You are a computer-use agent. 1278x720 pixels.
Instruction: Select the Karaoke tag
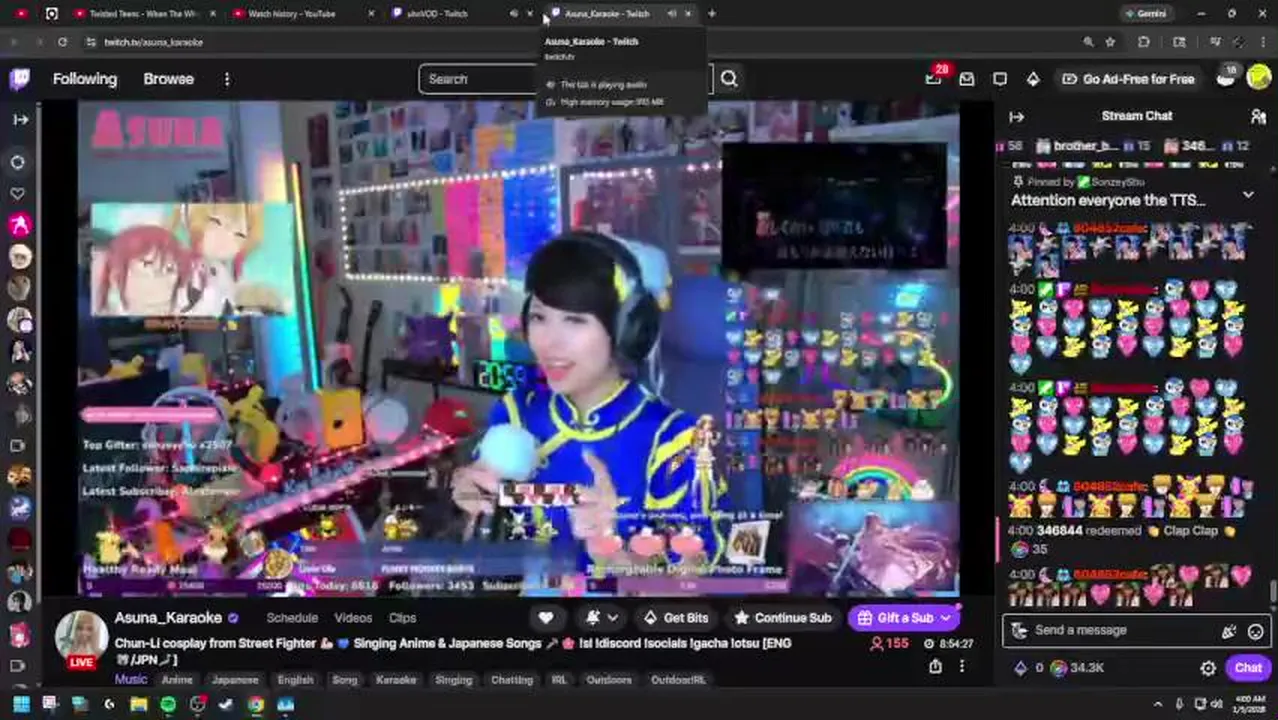tap(396, 680)
